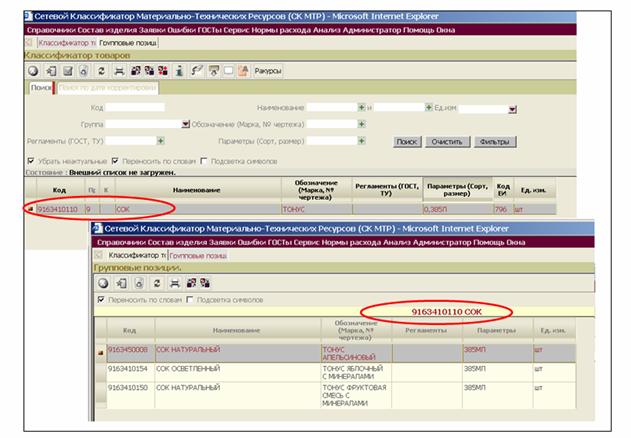Open the Ед.изм dropdown arrow
The height and width of the screenshot is (438, 631).
pyautogui.click(x=512, y=109)
